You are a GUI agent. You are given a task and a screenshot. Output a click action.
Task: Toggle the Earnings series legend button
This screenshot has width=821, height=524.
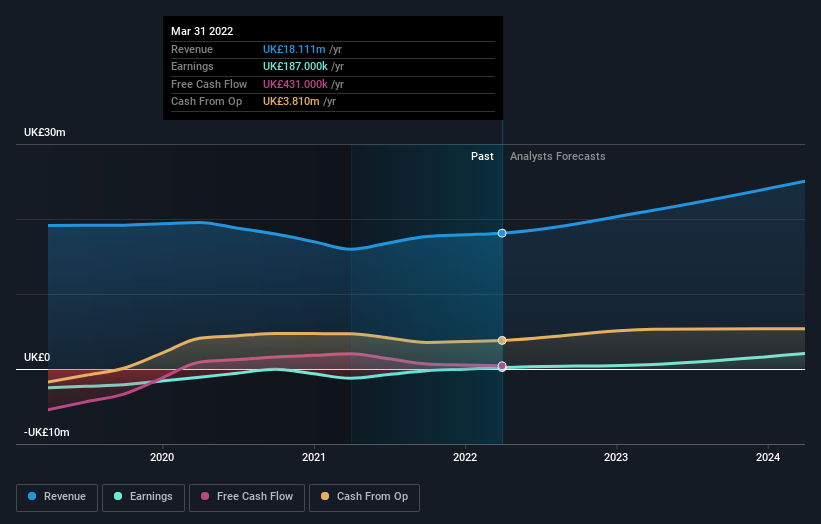pyautogui.click(x=143, y=497)
